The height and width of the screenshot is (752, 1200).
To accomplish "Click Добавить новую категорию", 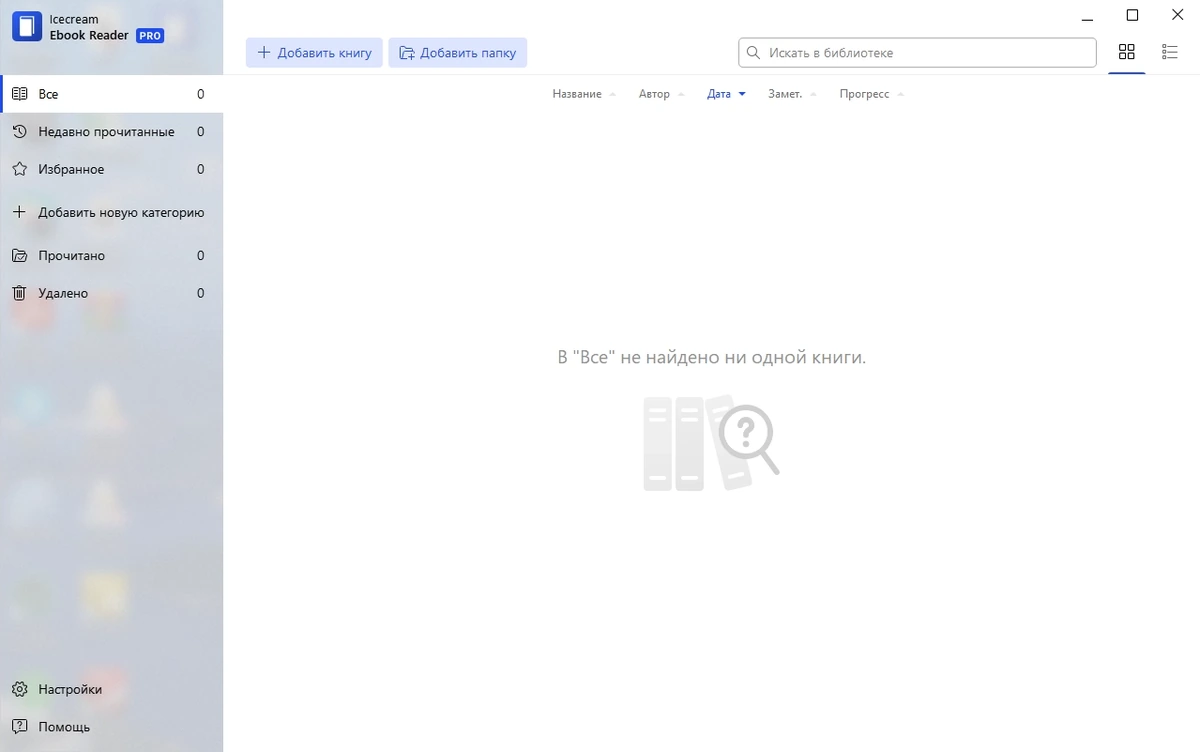I will pyautogui.click(x=112, y=212).
